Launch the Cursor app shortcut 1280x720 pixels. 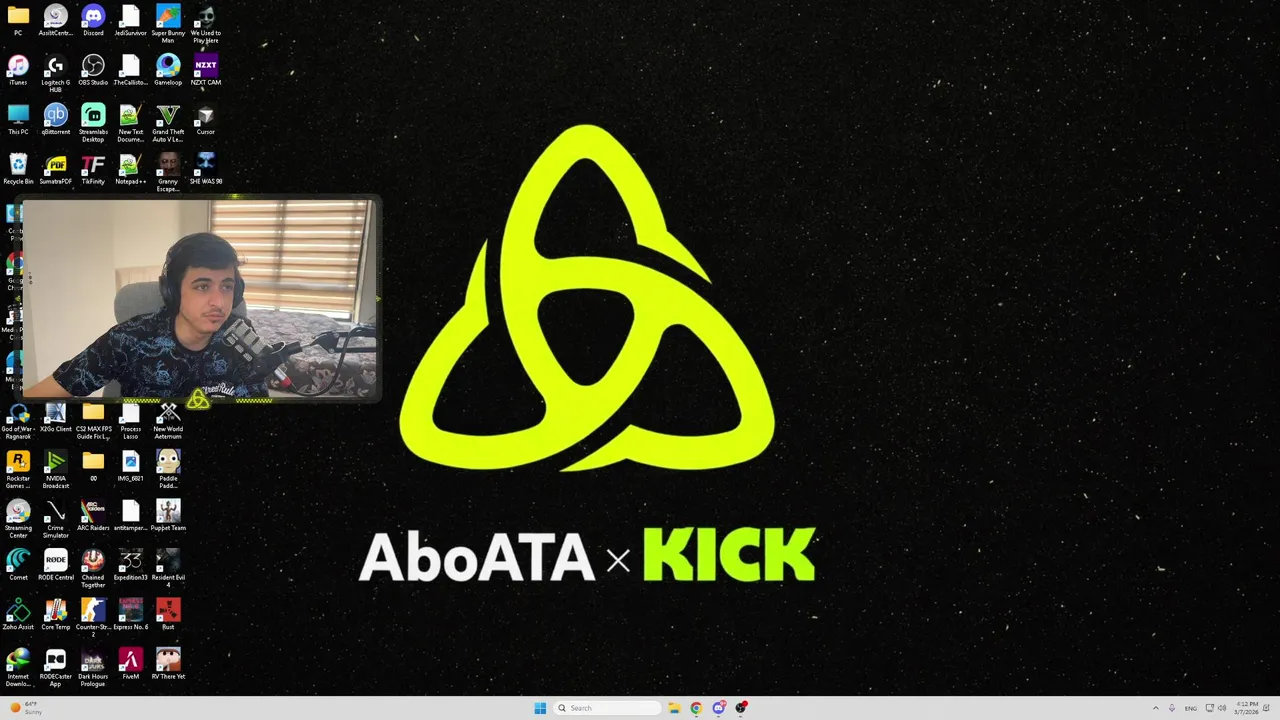coord(205,119)
